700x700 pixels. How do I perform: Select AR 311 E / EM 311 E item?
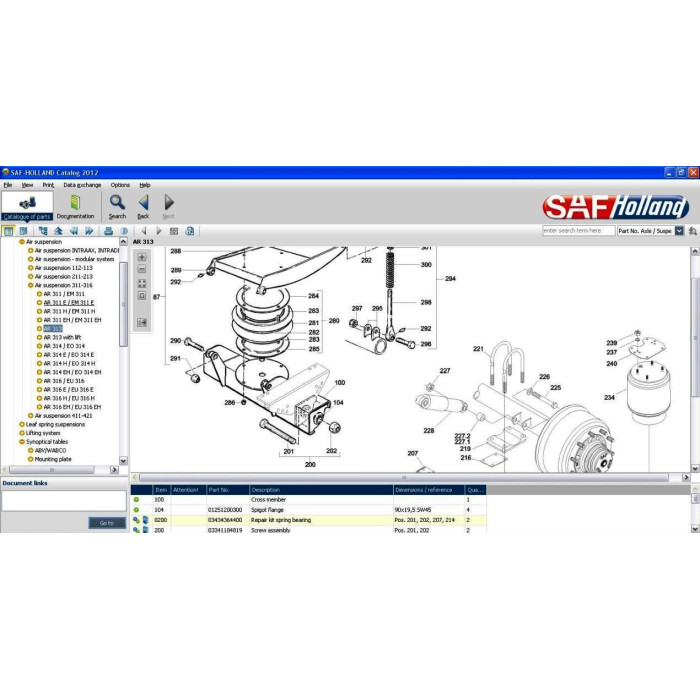69,303
